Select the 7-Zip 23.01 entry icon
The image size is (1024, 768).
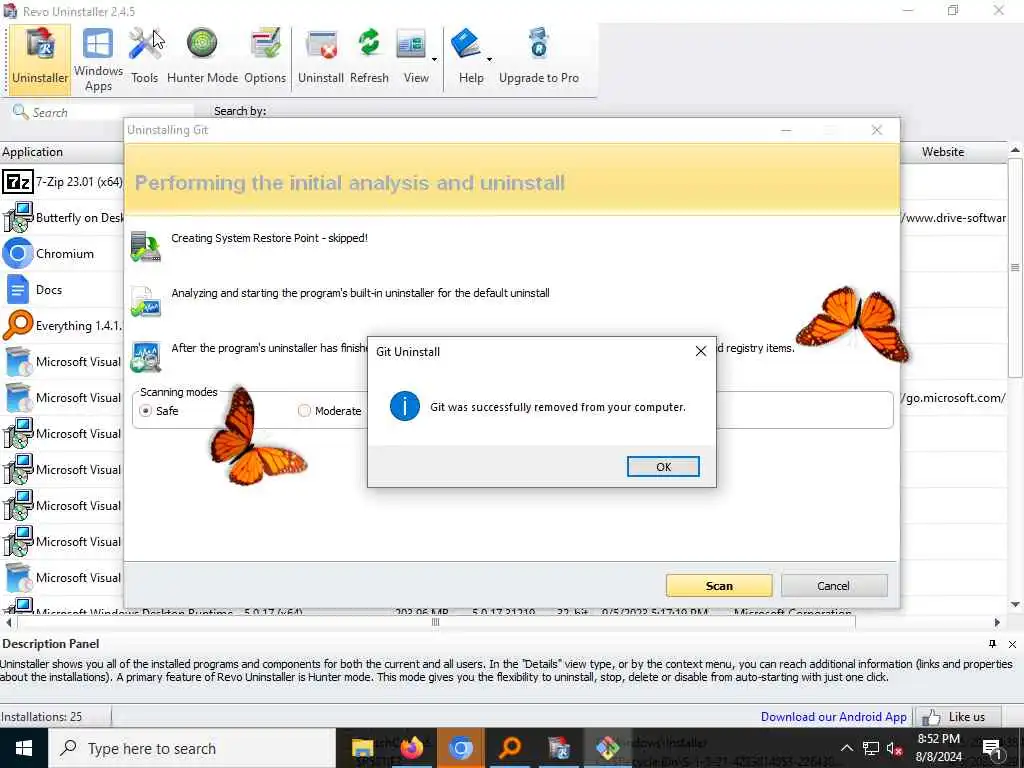[x=18, y=182]
